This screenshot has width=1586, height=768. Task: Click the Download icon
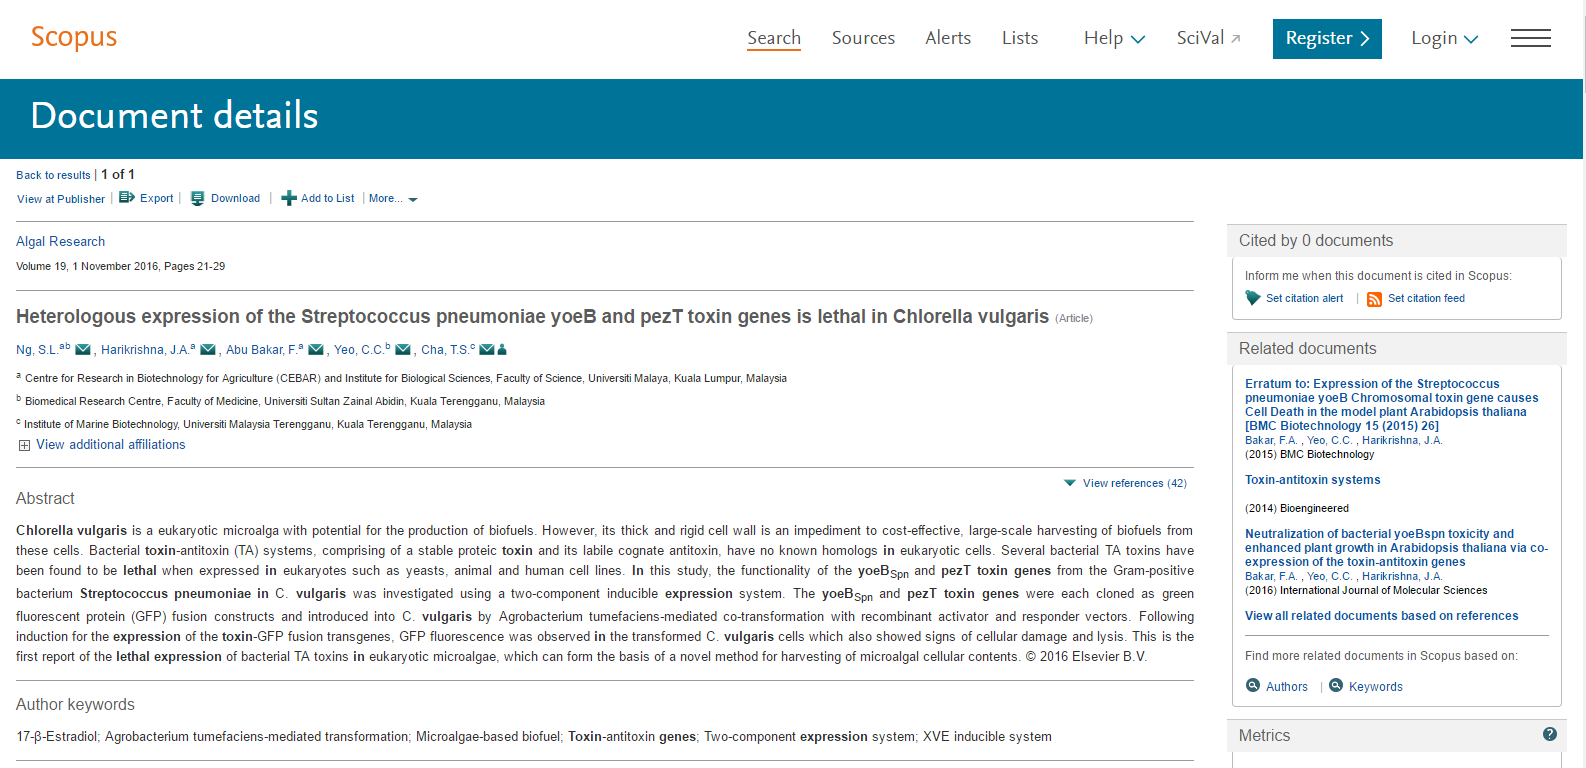[198, 198]
